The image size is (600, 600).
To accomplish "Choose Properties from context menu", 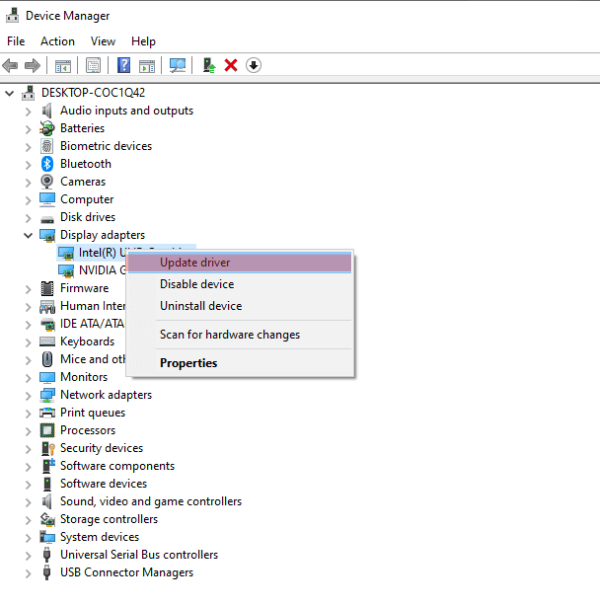I will [x=240, y=363].
